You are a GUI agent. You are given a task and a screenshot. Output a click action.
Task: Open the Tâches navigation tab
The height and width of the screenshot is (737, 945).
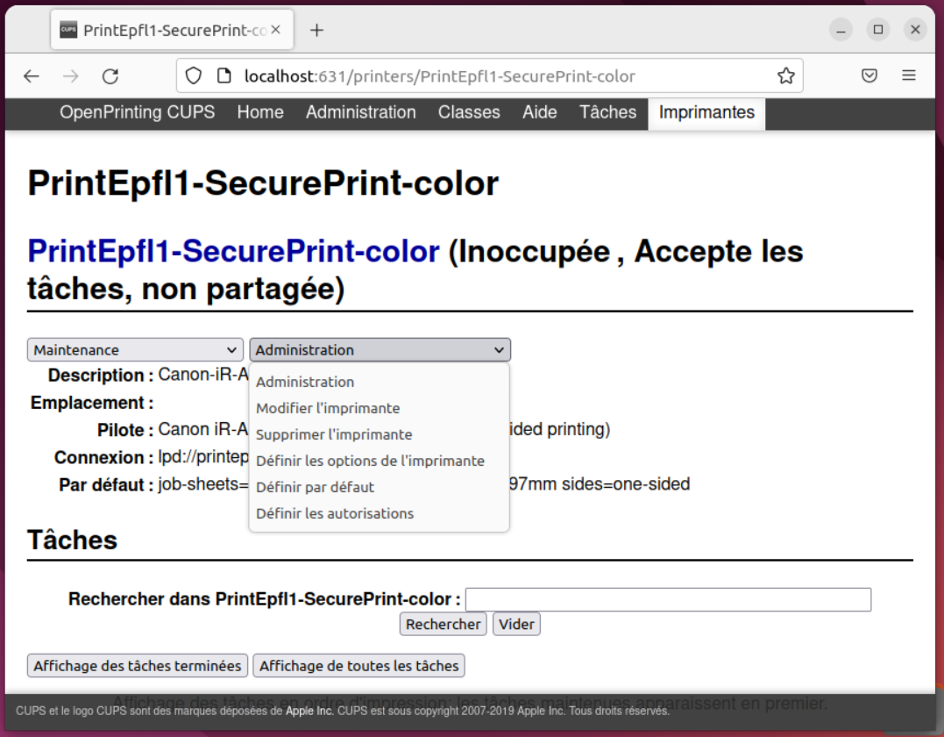point(608,113)
